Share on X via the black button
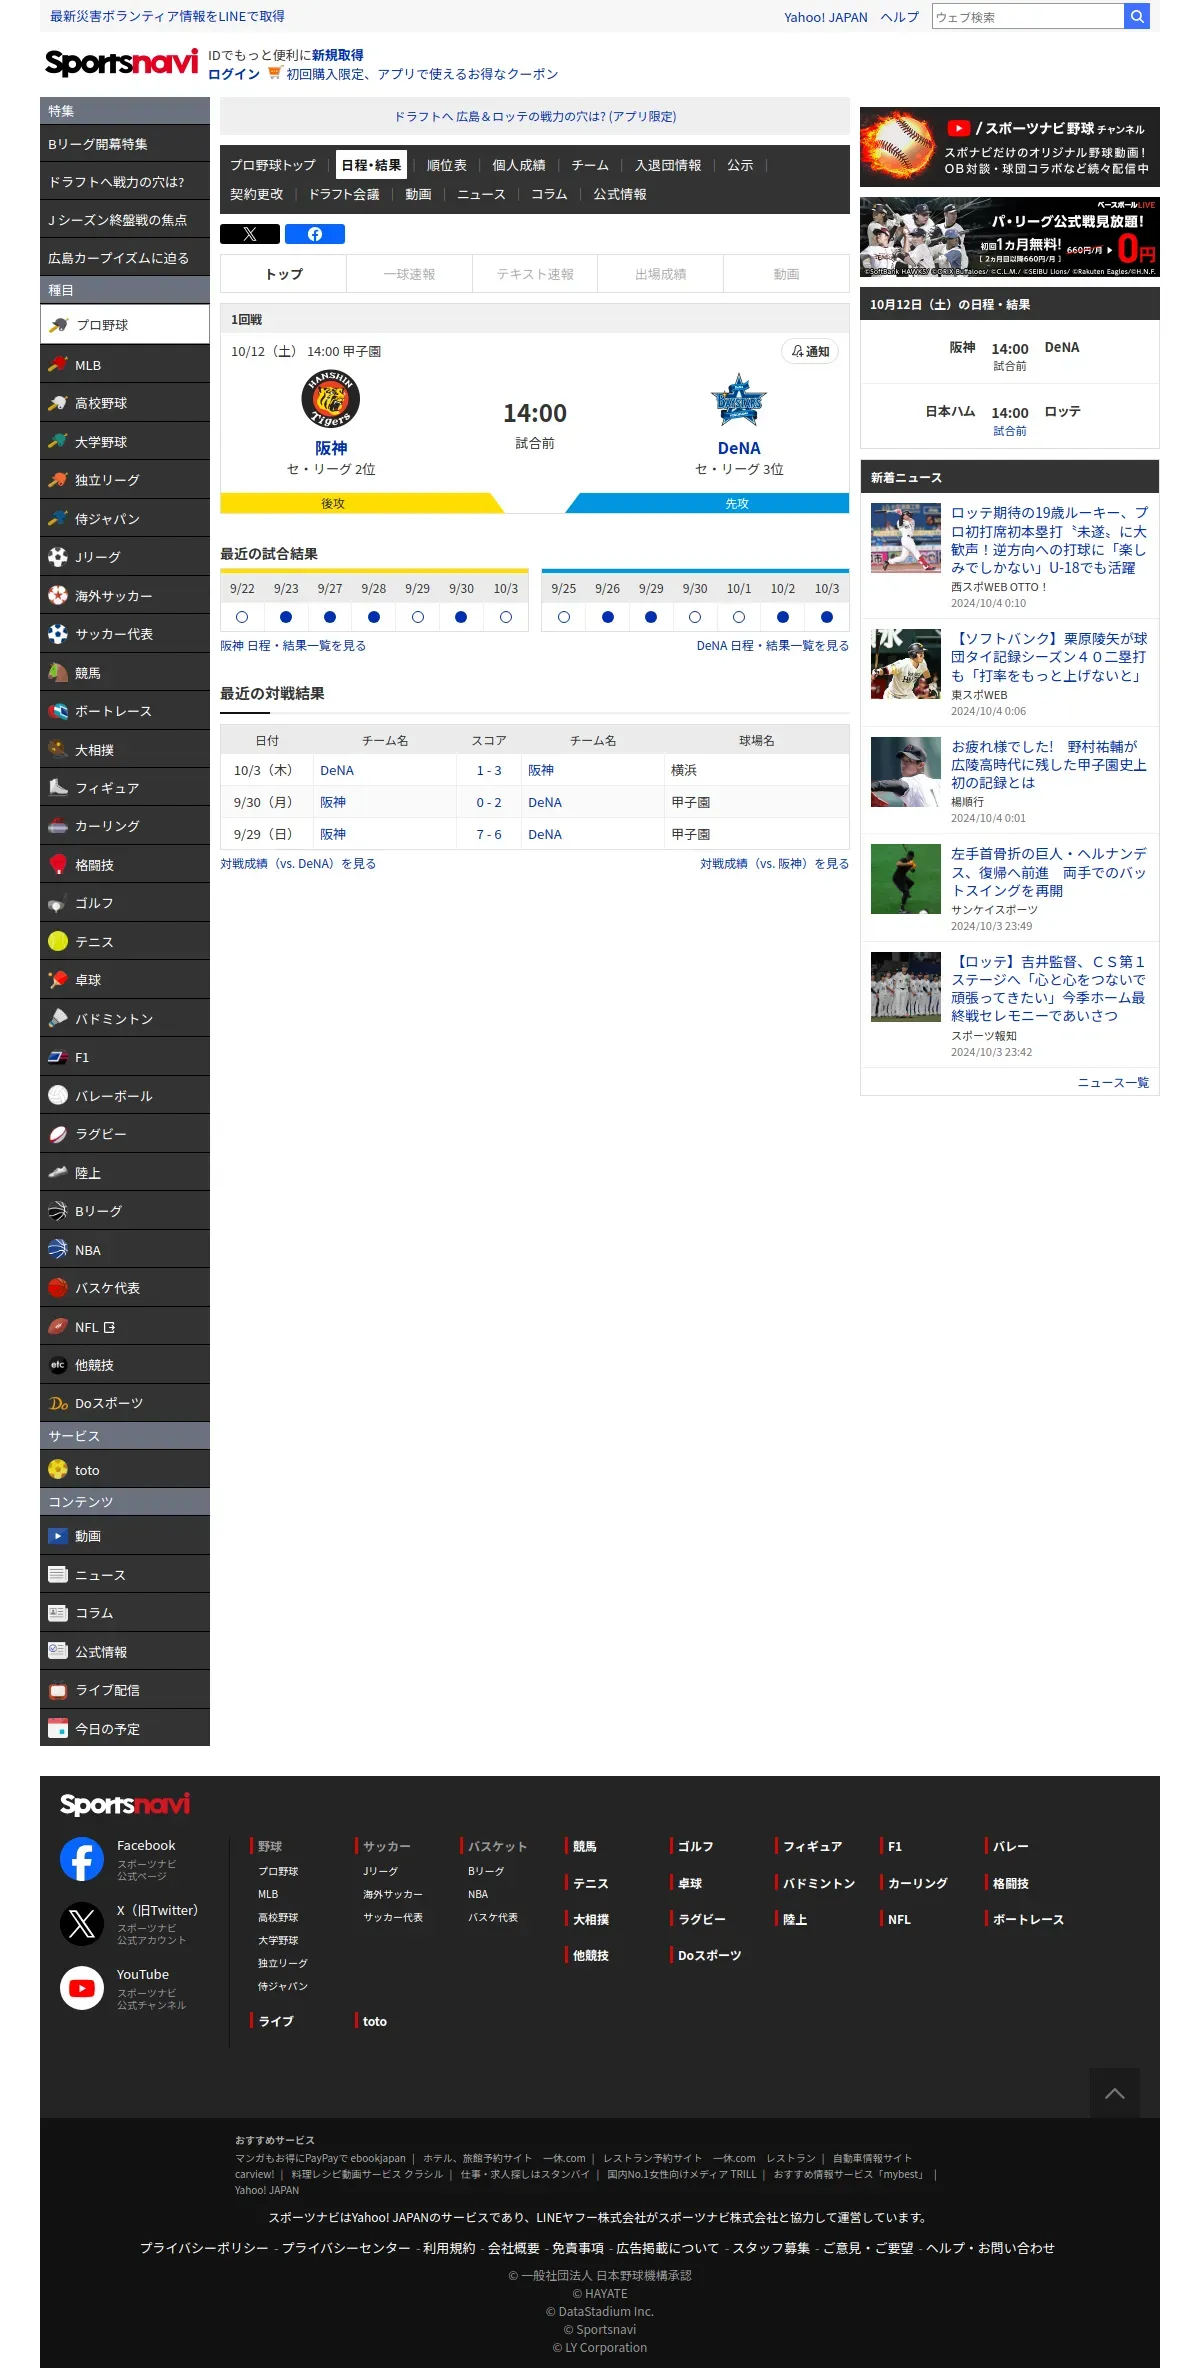The image size is (1200, 2368). (x=250, y=234)
